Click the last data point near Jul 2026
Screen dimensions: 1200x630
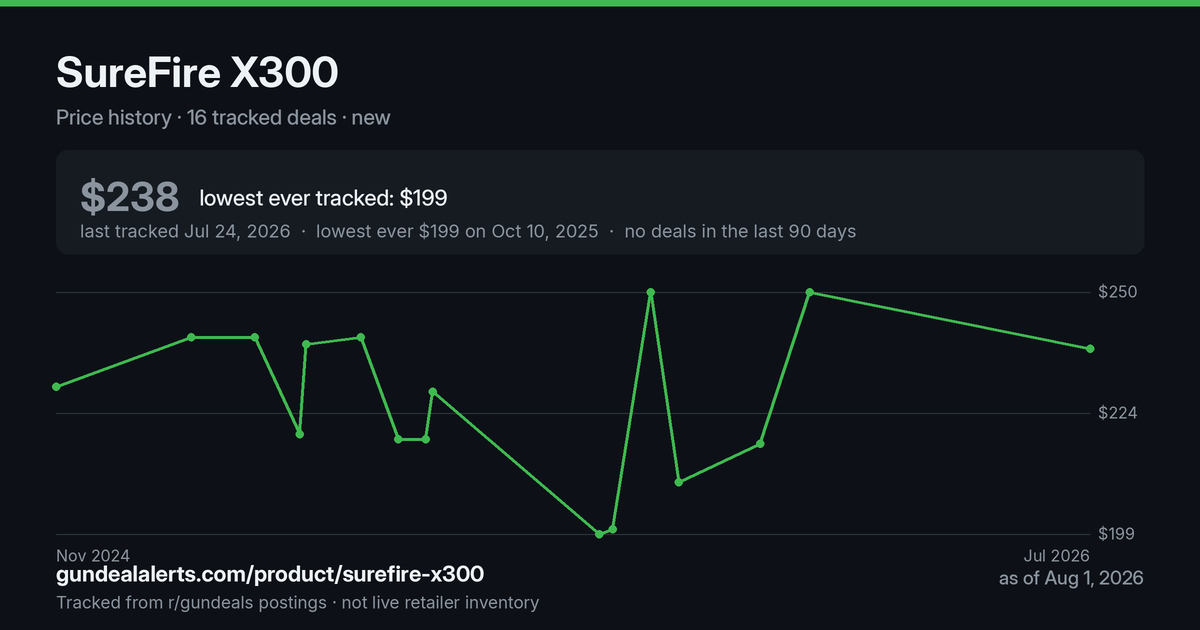coord(1090,348)
